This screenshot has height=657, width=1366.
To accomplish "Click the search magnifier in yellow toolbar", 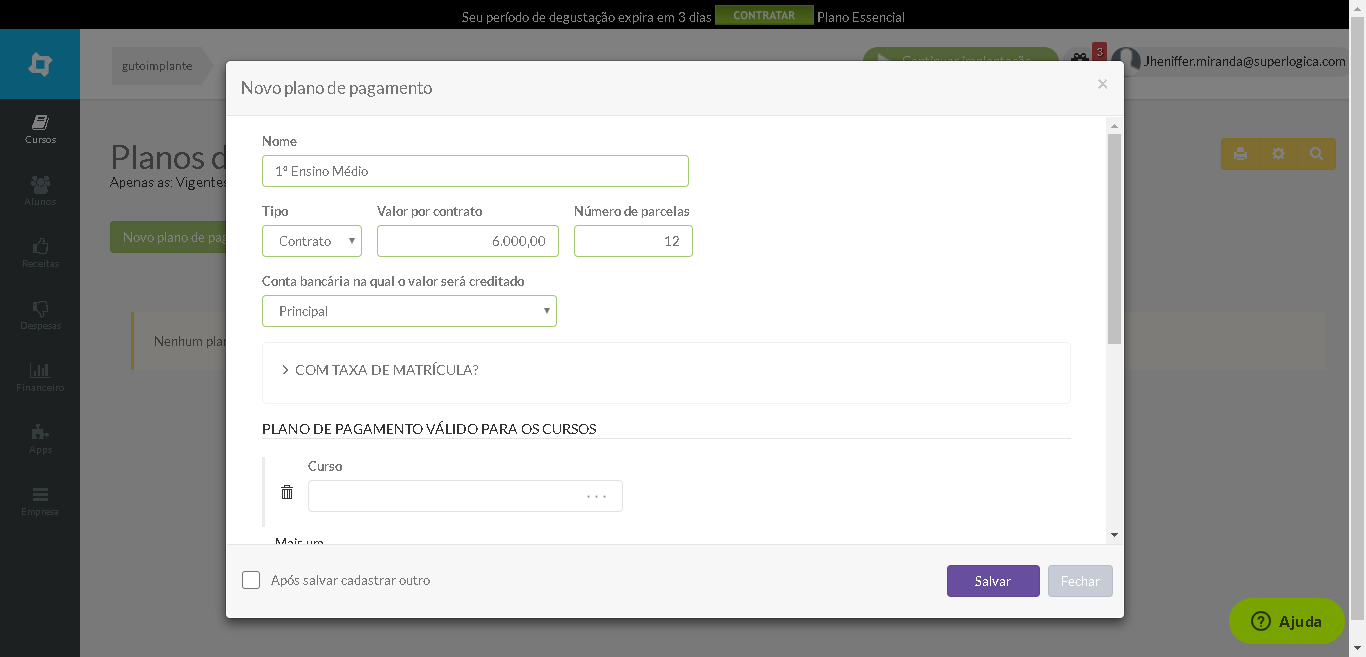I will [x=1316, y=154].
